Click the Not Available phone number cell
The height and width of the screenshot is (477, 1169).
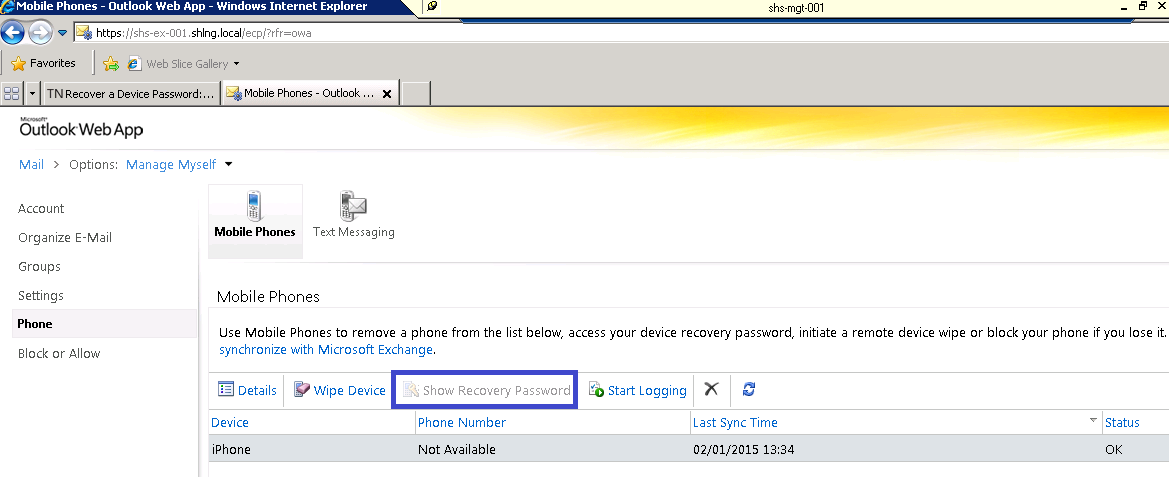pos(456,449)
